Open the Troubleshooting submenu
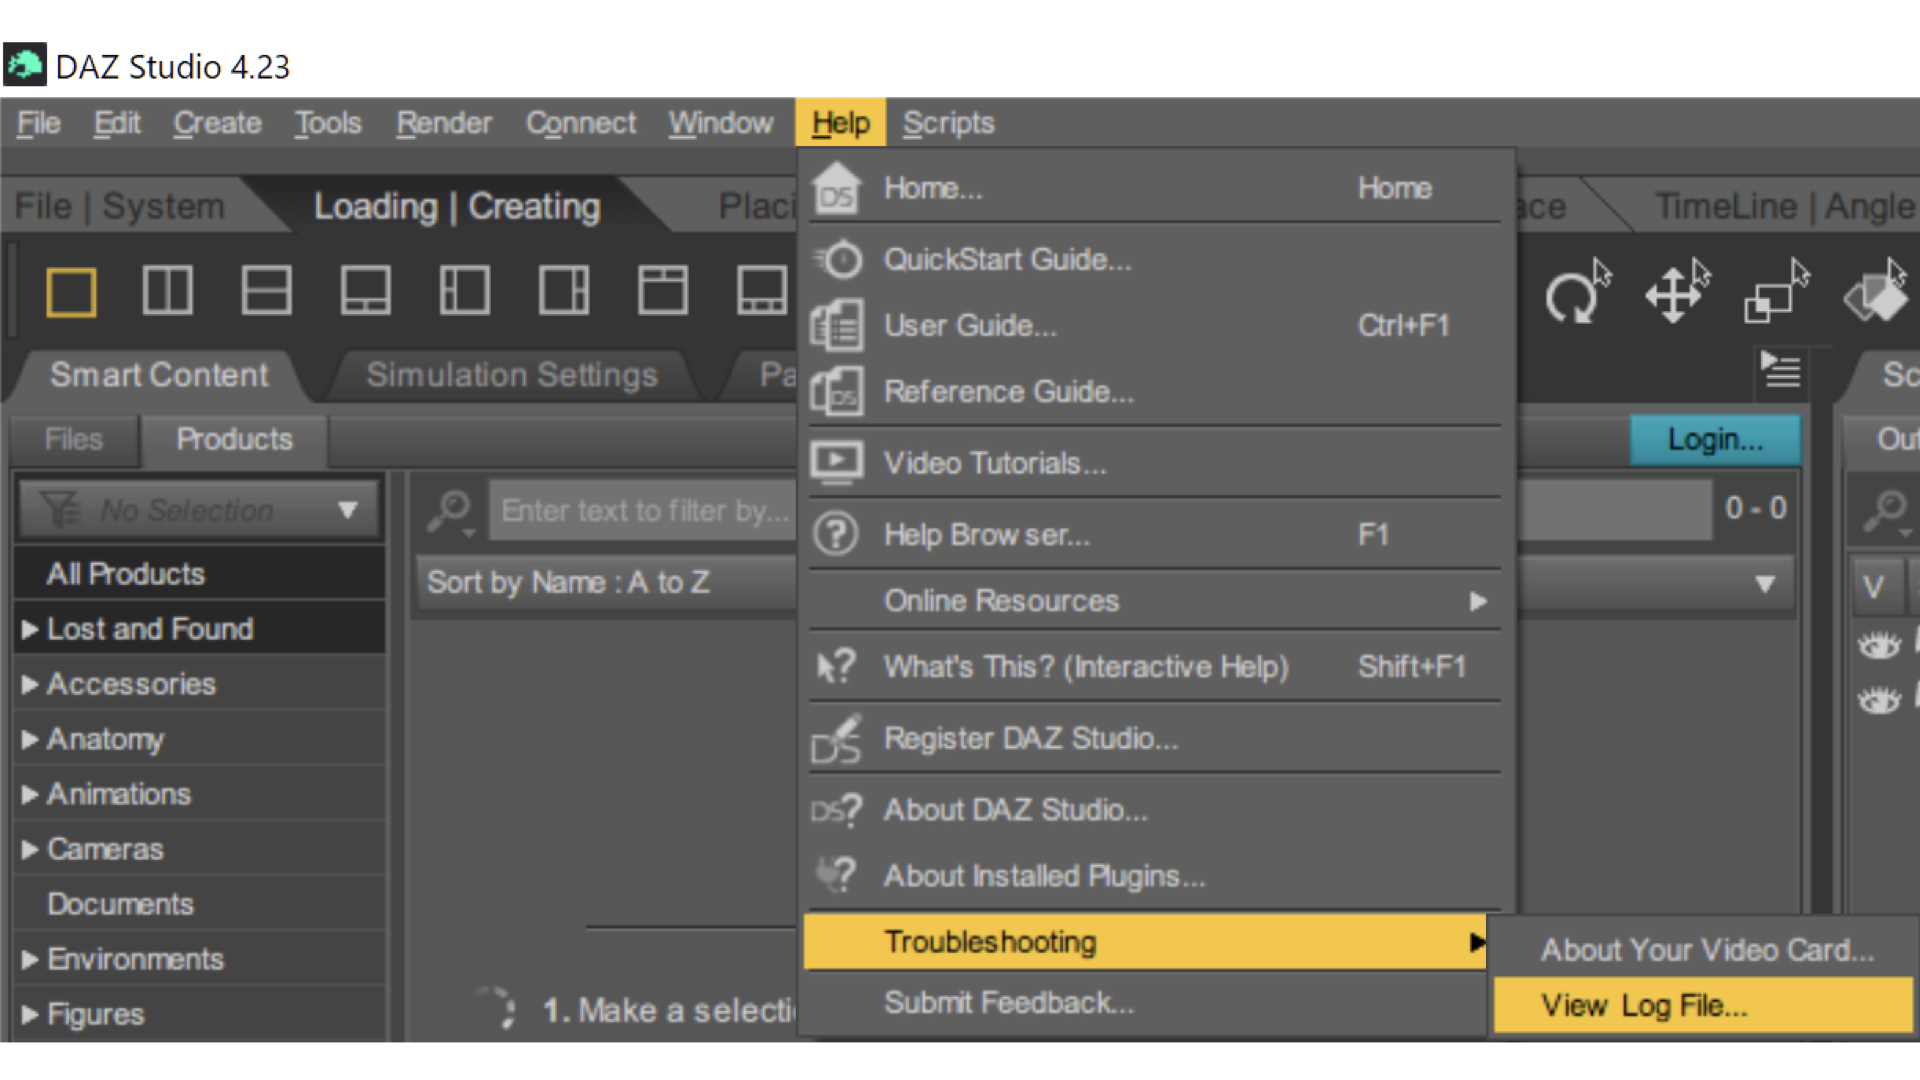The height and width of the screenshot is (1080, 1920). pyautogui.click(x=1146, y=942)
